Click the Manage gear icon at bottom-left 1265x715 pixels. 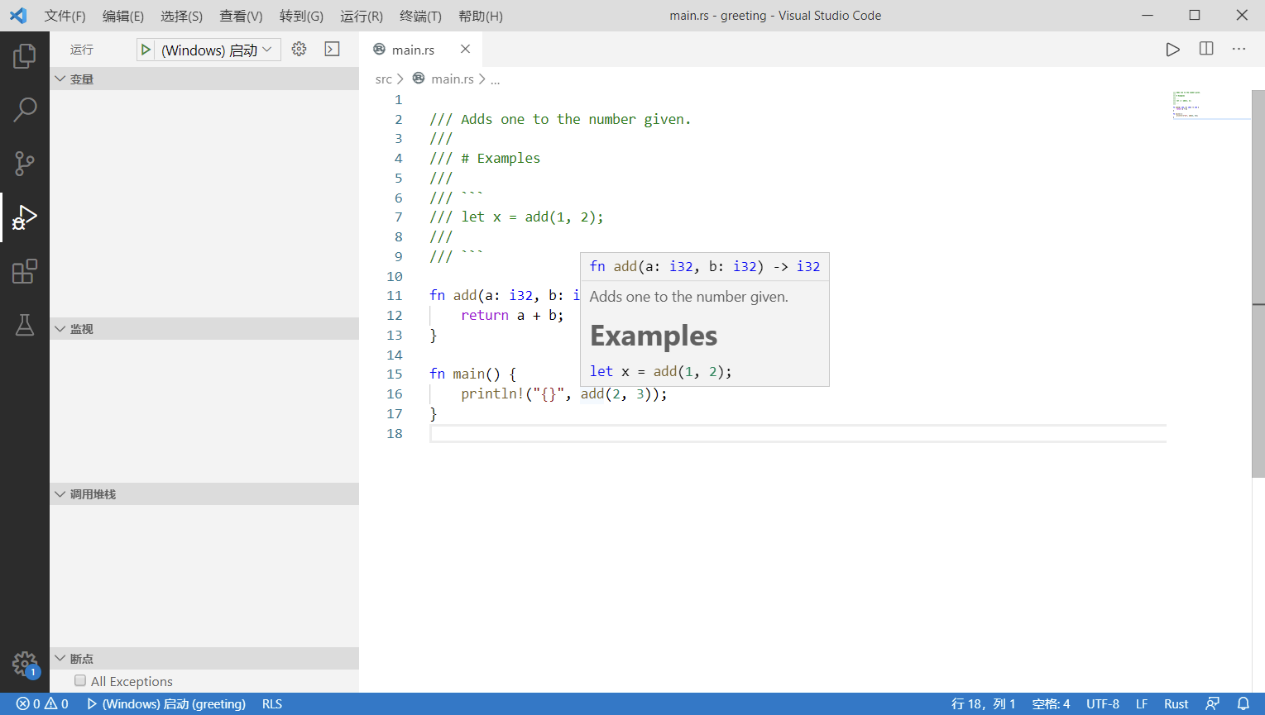(24, 664)
